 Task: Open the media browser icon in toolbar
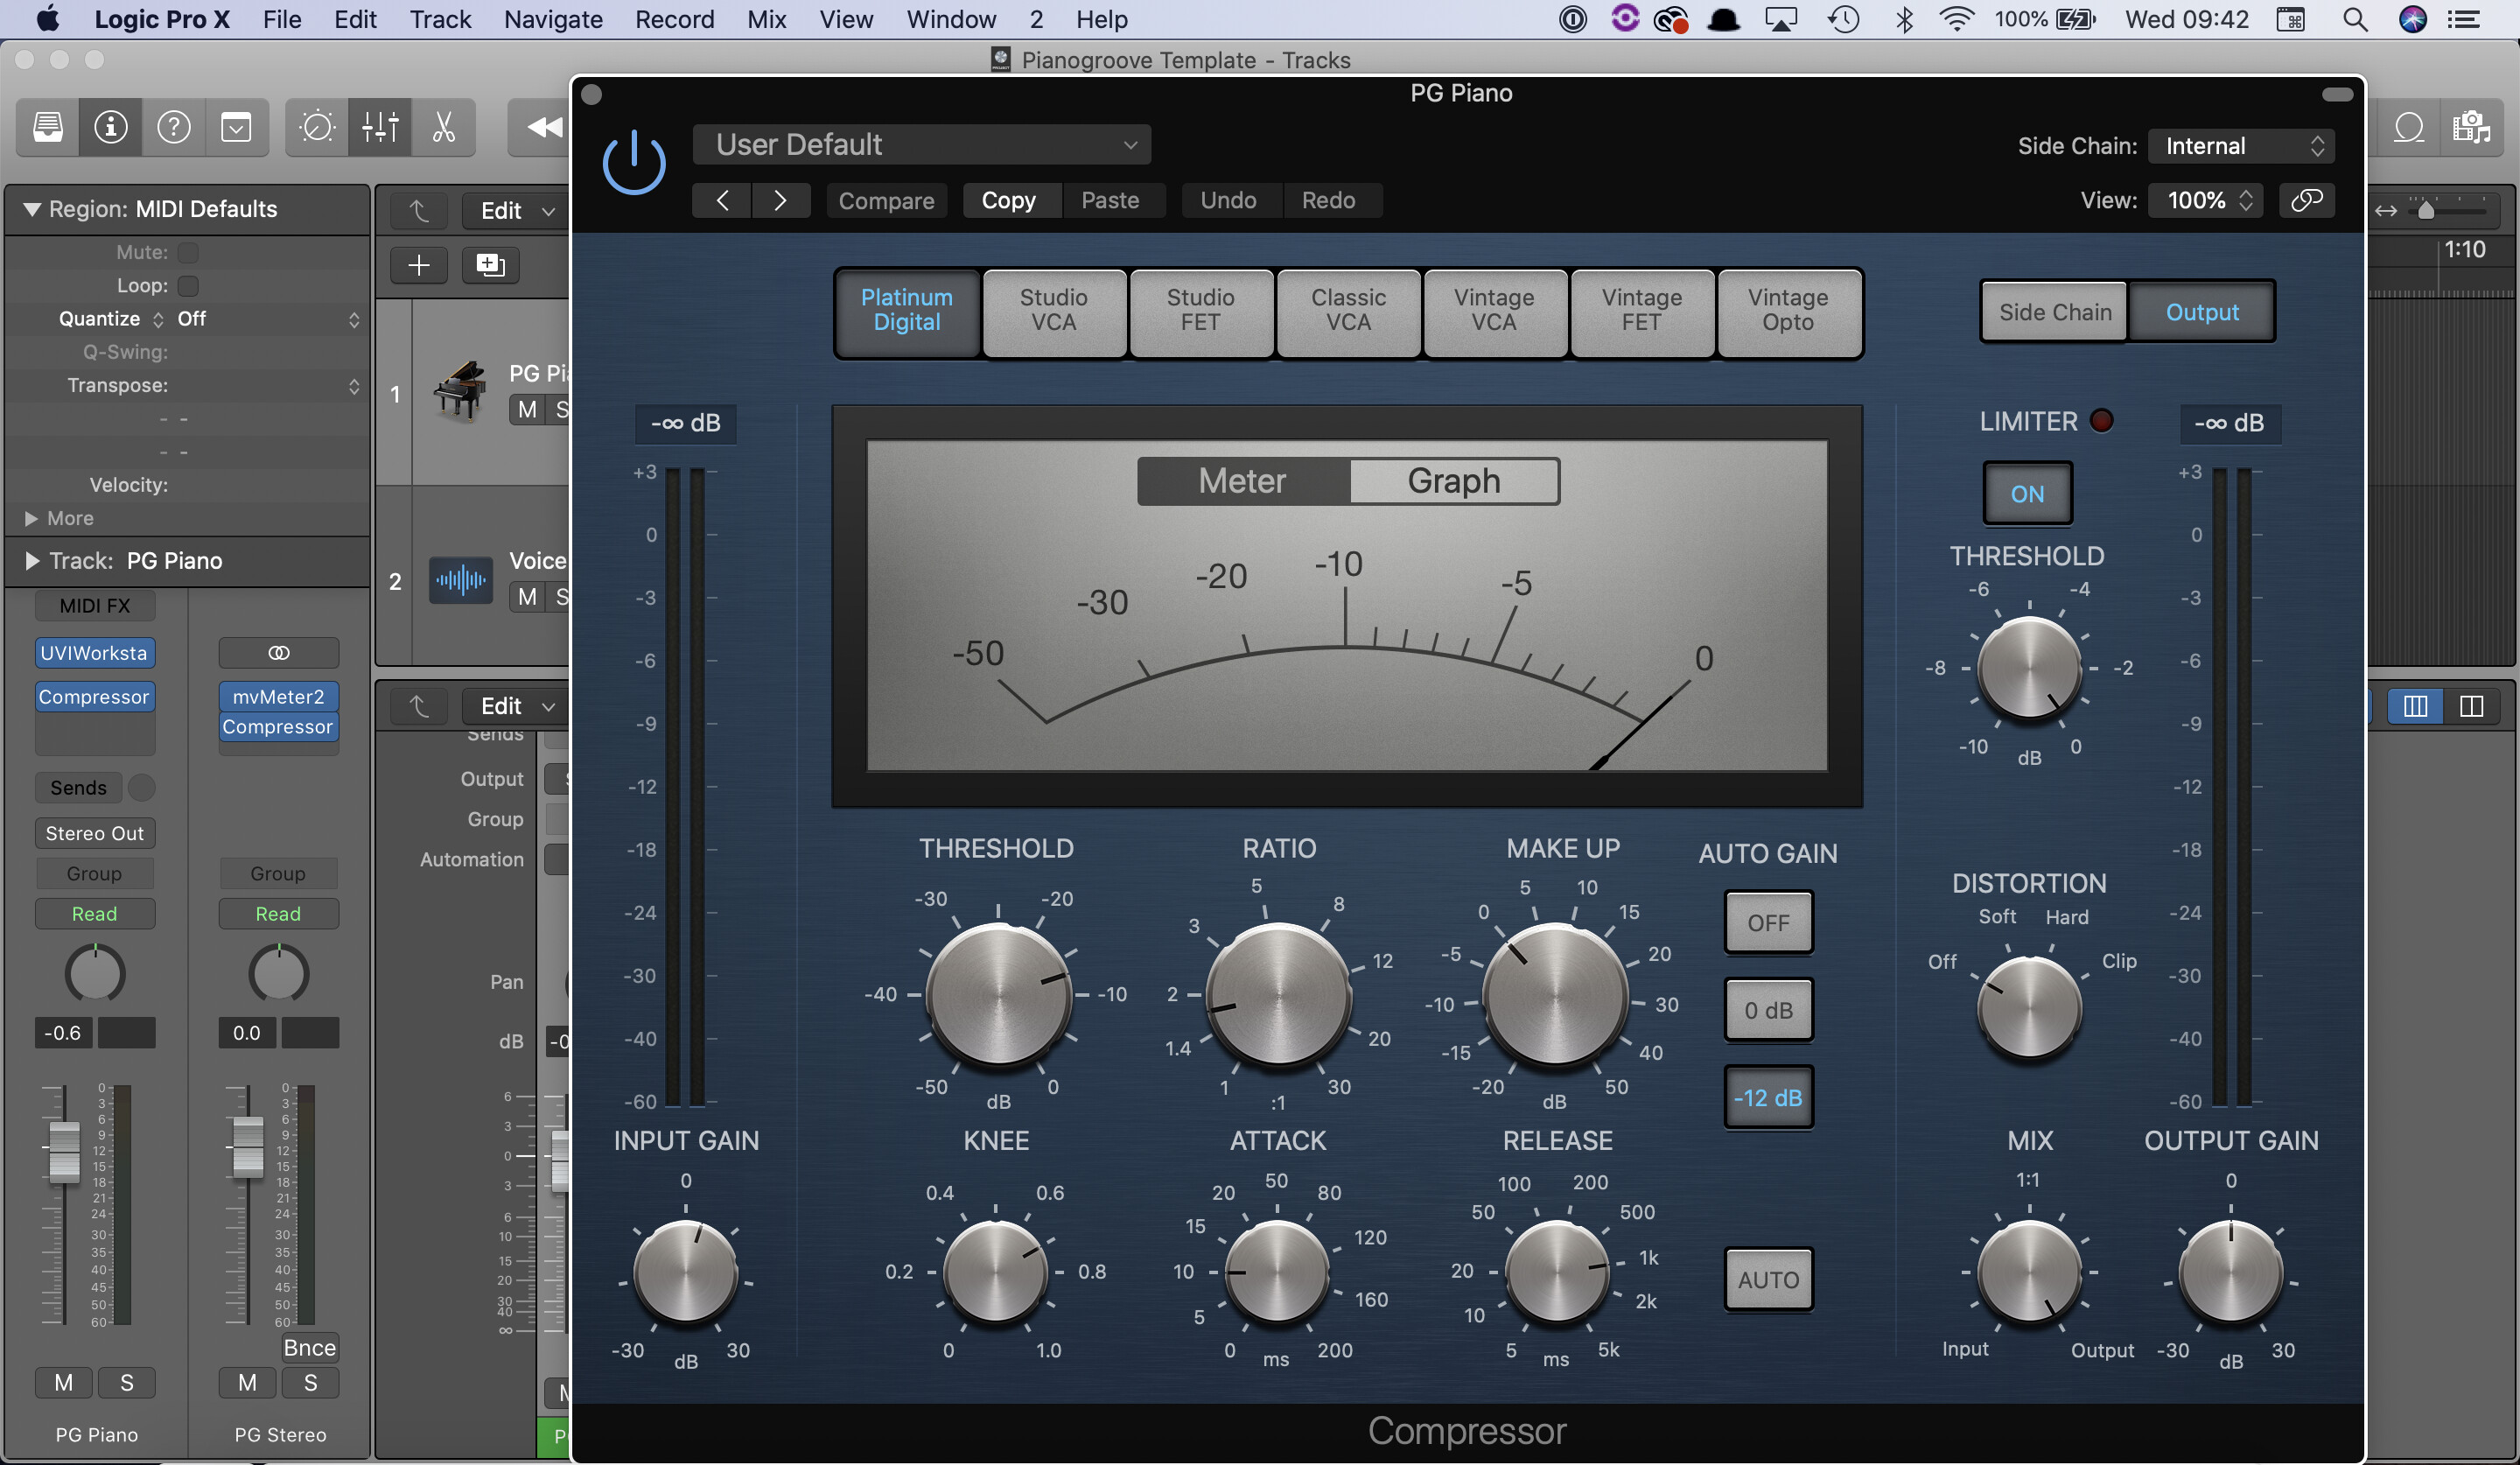pos(2471,127)
